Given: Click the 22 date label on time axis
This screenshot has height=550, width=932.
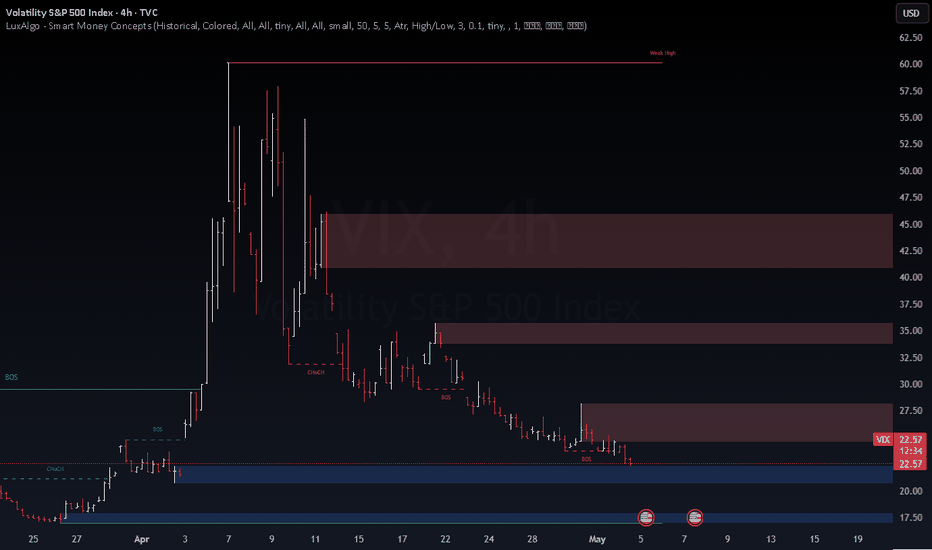Looking at the screenshot, I should [x=445, y=539].
